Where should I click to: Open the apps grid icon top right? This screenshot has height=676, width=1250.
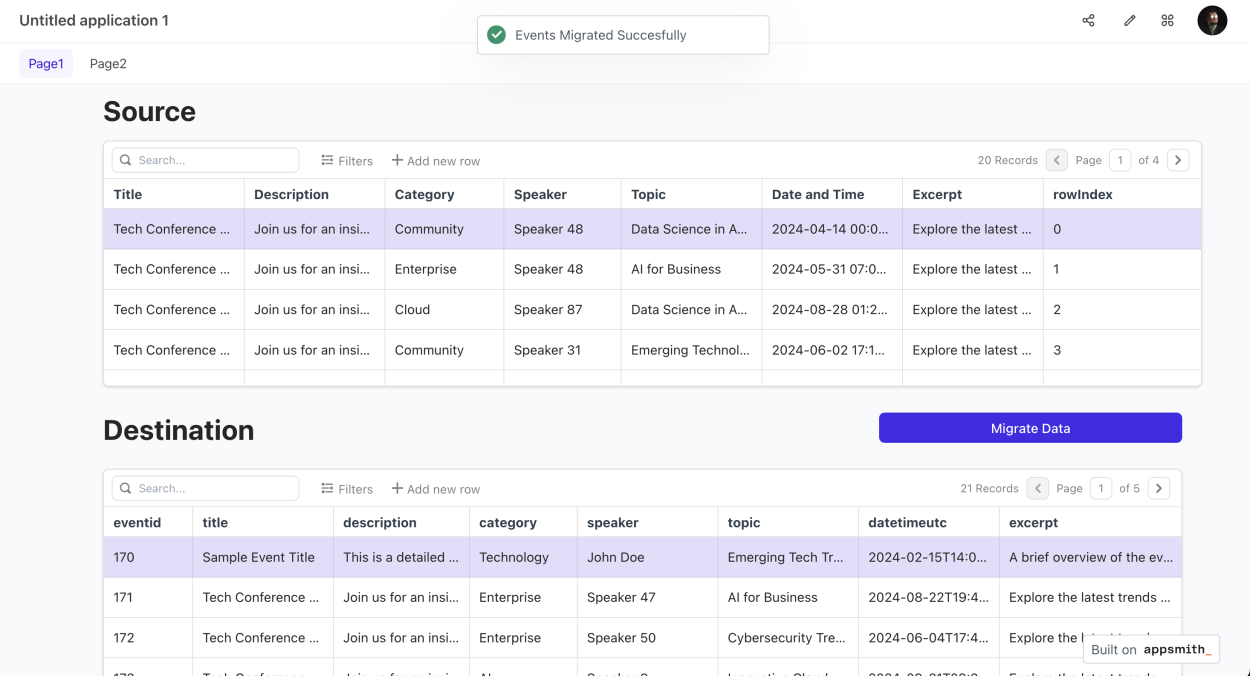coord(1167,20)
